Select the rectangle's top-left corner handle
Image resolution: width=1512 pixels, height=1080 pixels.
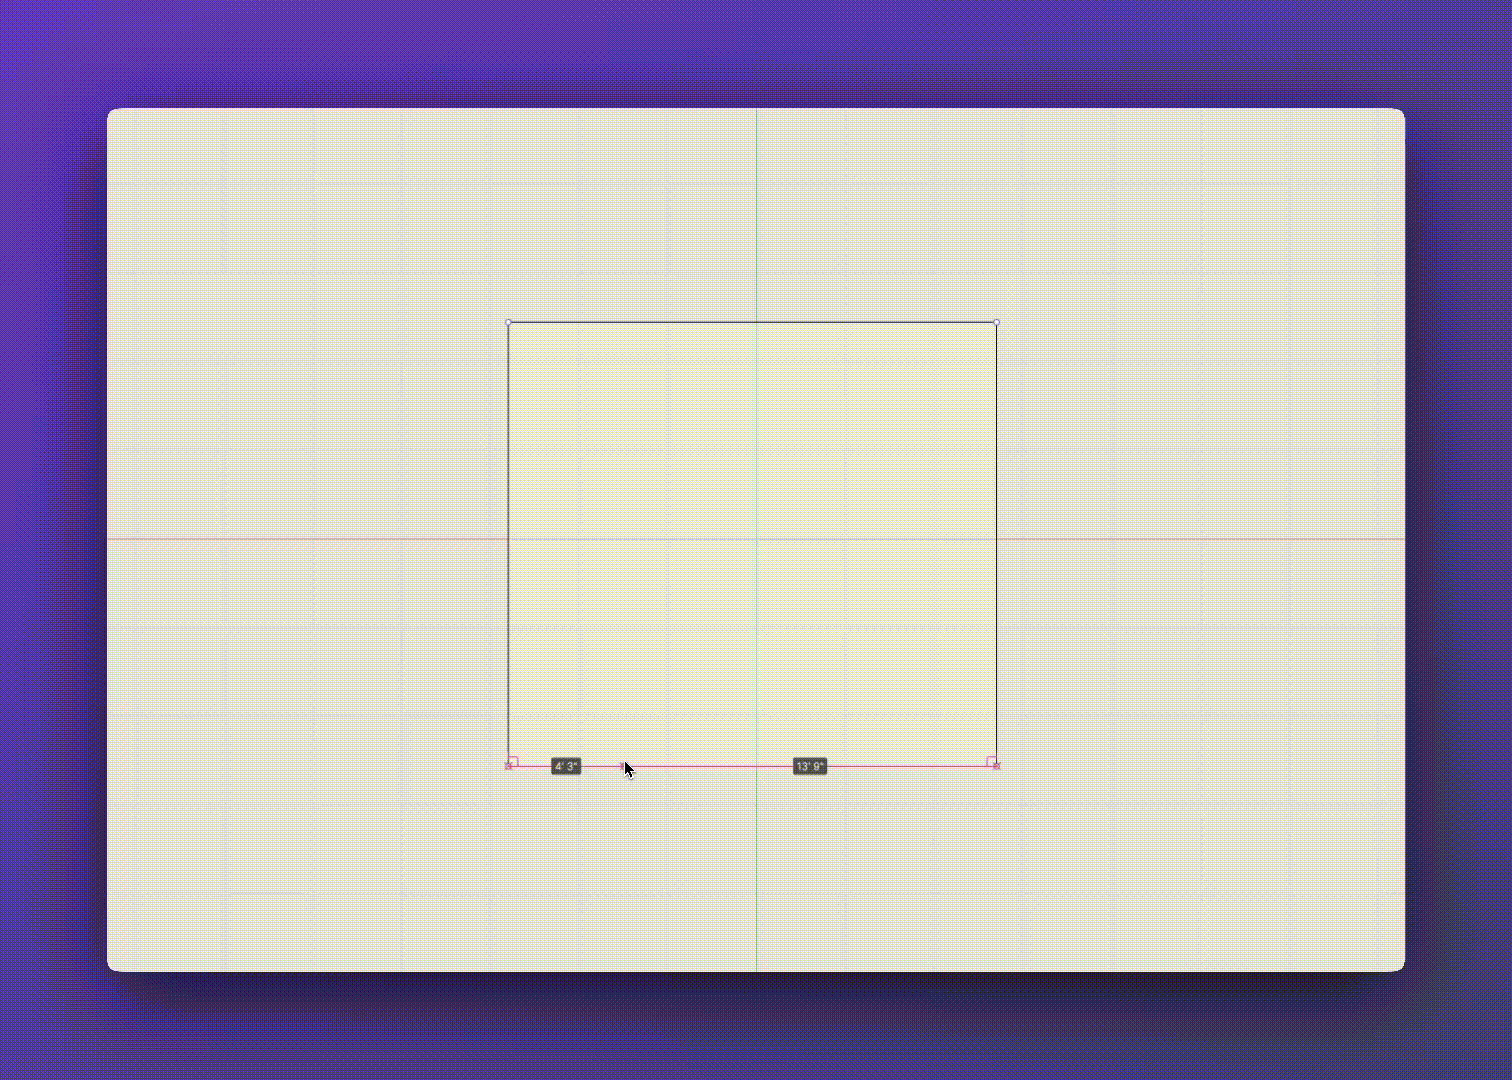508,322
